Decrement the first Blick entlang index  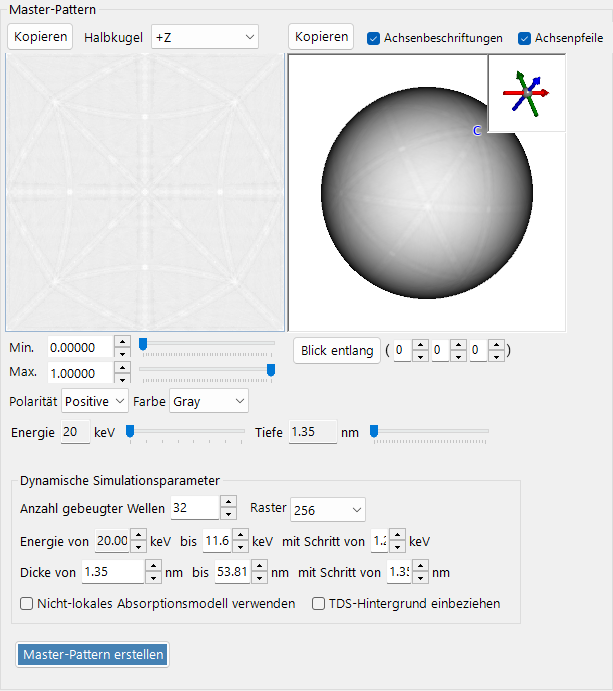(420, 356)
